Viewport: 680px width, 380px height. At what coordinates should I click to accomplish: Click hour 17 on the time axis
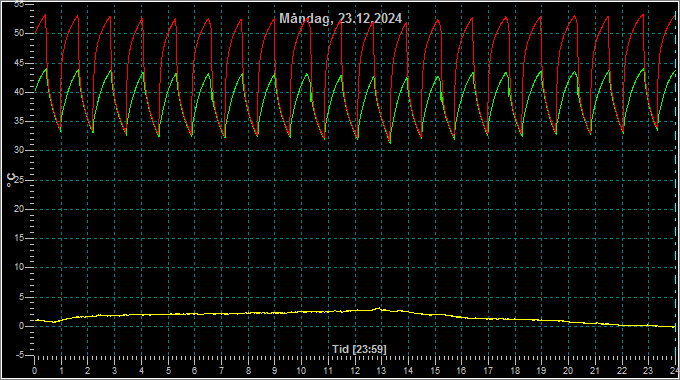coord(489,371)
